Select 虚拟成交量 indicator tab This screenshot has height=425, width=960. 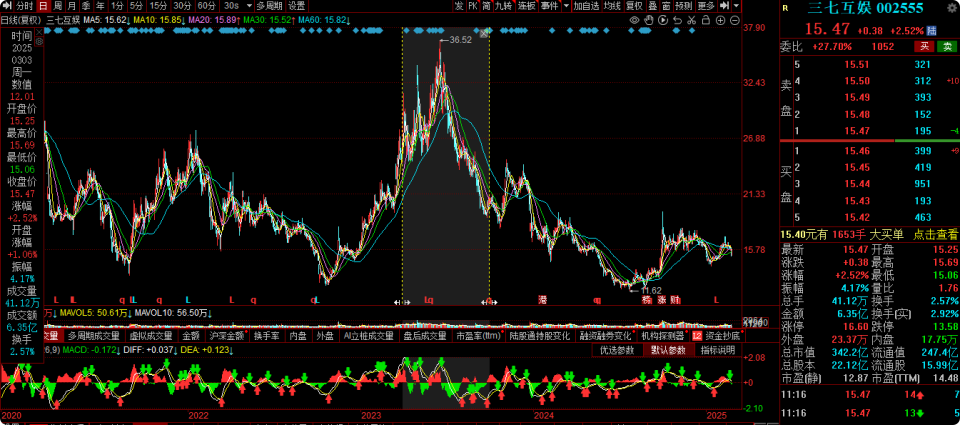click(x=151, y=336)
